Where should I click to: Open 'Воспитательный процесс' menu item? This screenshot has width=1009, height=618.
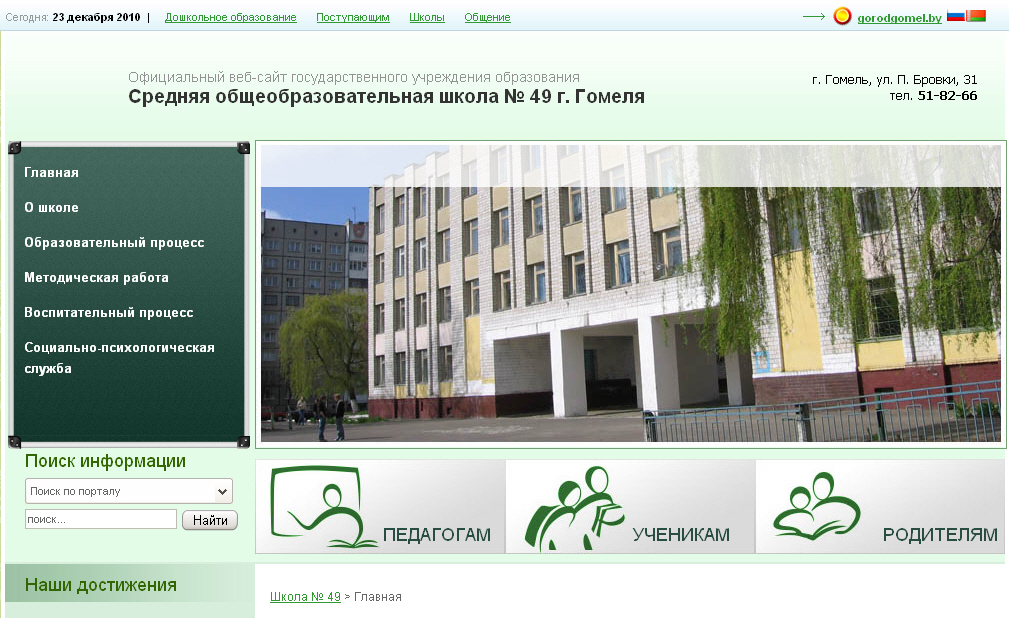108,313
